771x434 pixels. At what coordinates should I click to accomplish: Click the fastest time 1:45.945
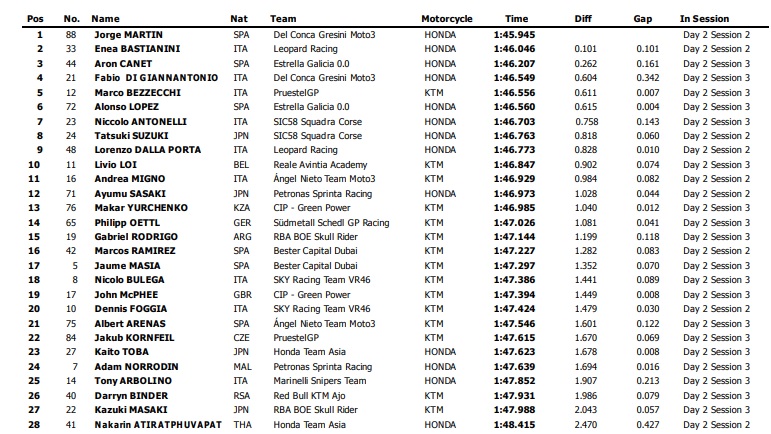[514, 33]
